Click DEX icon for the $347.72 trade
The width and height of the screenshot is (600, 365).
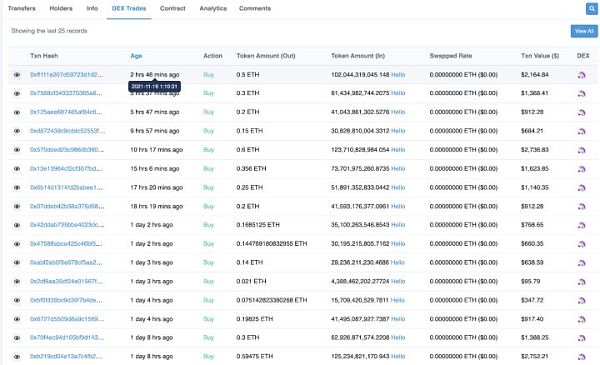click(x=582, y=301)
